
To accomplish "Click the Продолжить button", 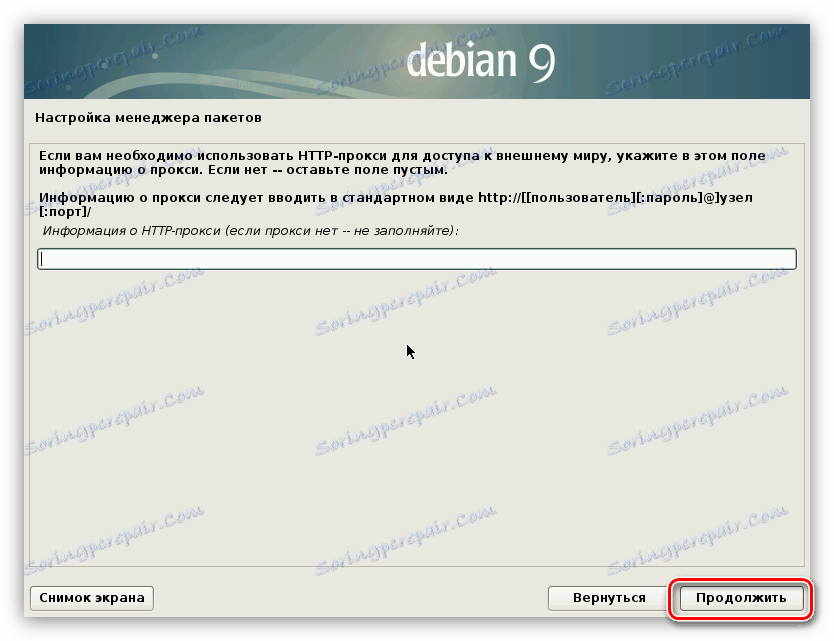I will 741,598.
